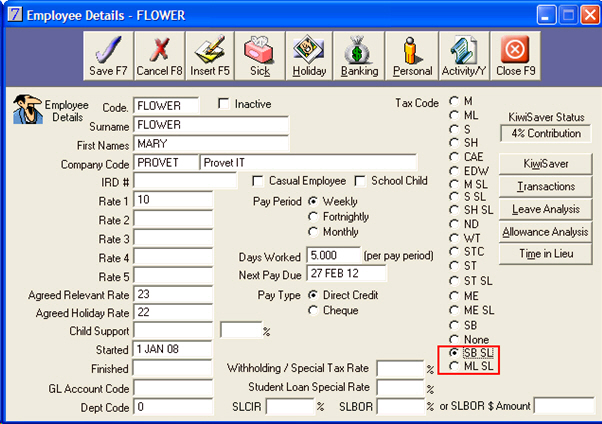Cancel changes using Cancel F8
602x424 pixels.
(159, 56)
